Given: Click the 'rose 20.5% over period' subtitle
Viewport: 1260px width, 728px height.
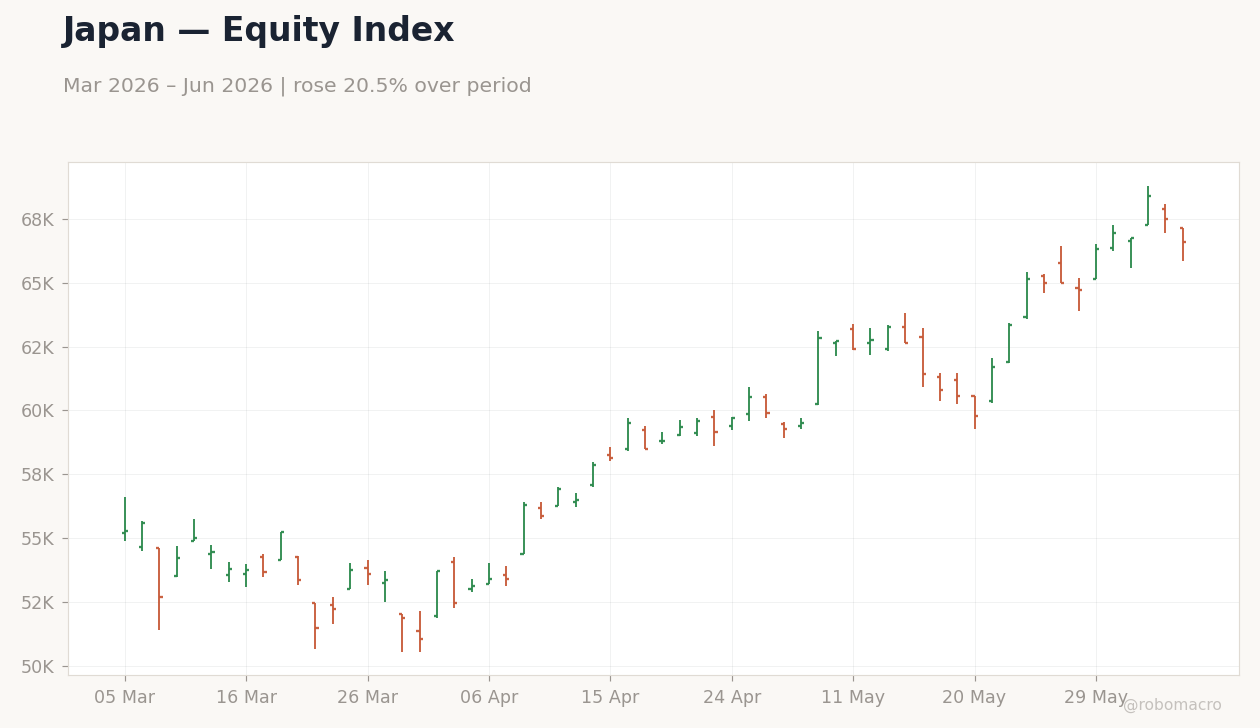Looking at the screenshot, I should tap(412, 87).
